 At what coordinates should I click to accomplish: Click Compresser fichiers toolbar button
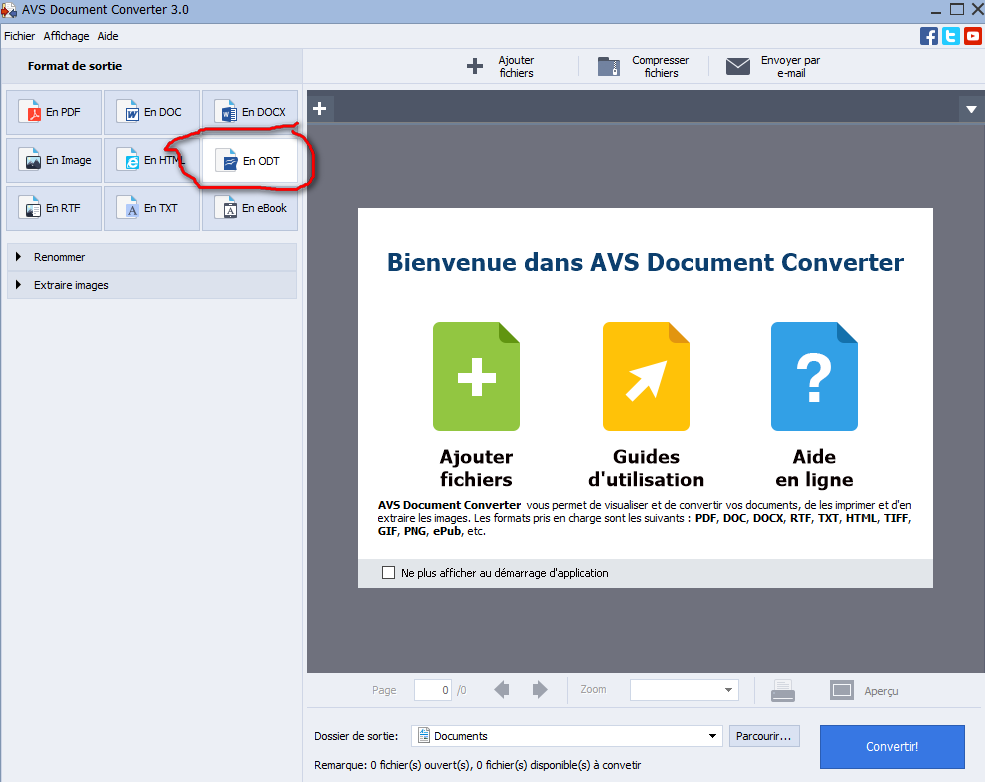coord(643,67)
